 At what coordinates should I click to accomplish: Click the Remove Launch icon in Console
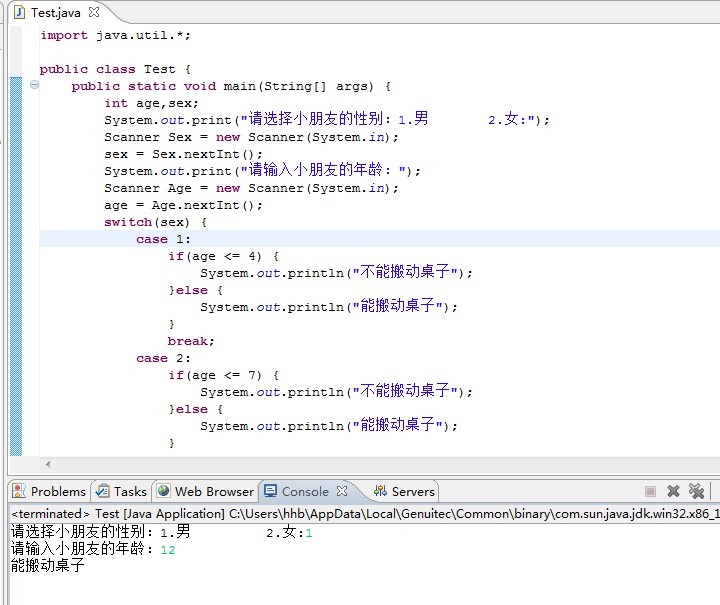pos(673,491)
